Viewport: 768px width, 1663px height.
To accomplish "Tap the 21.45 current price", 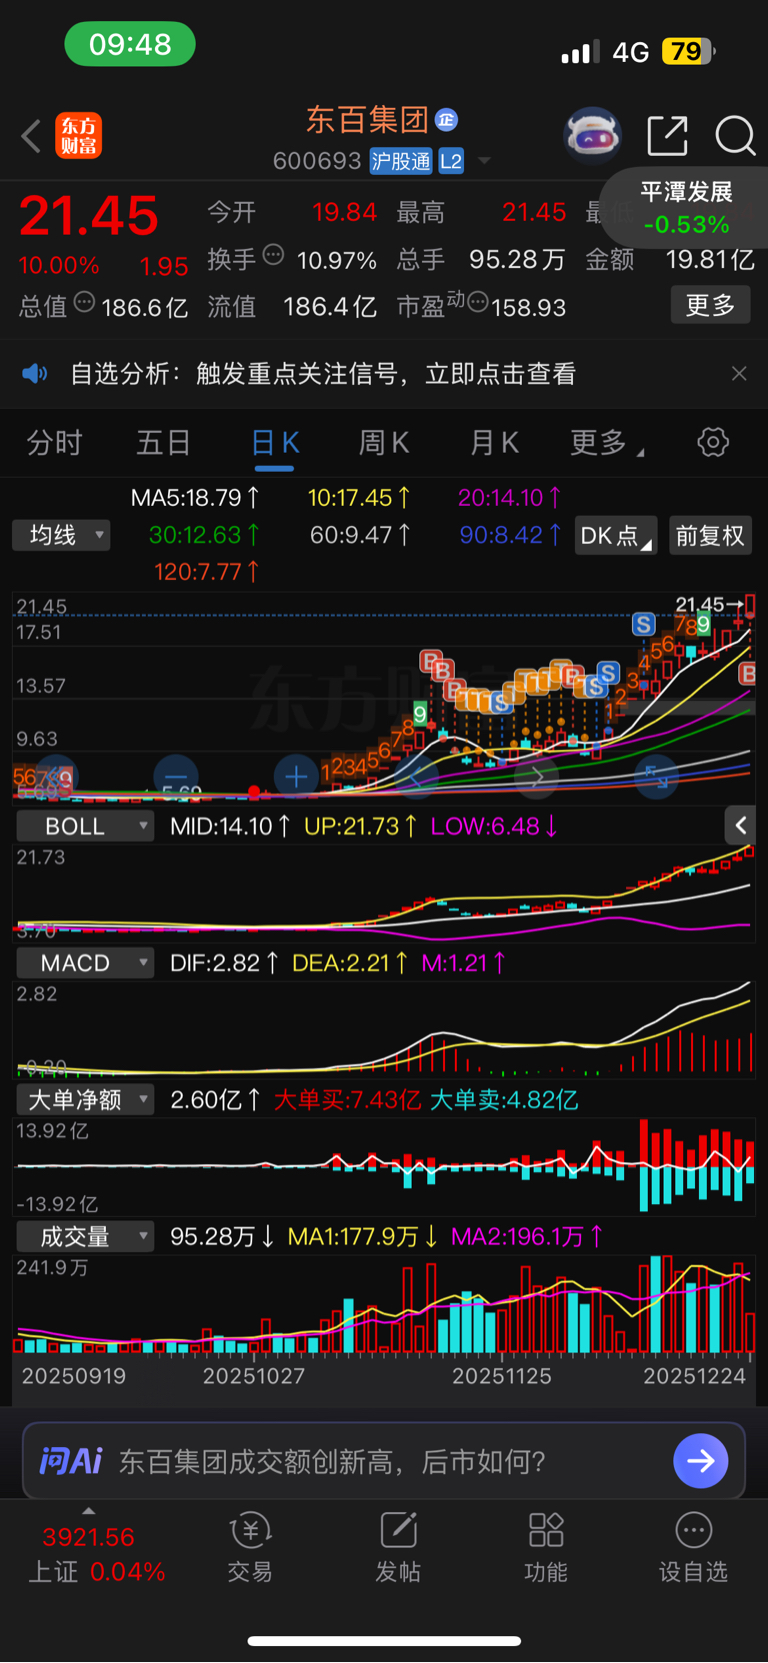I will pos(89,216).
